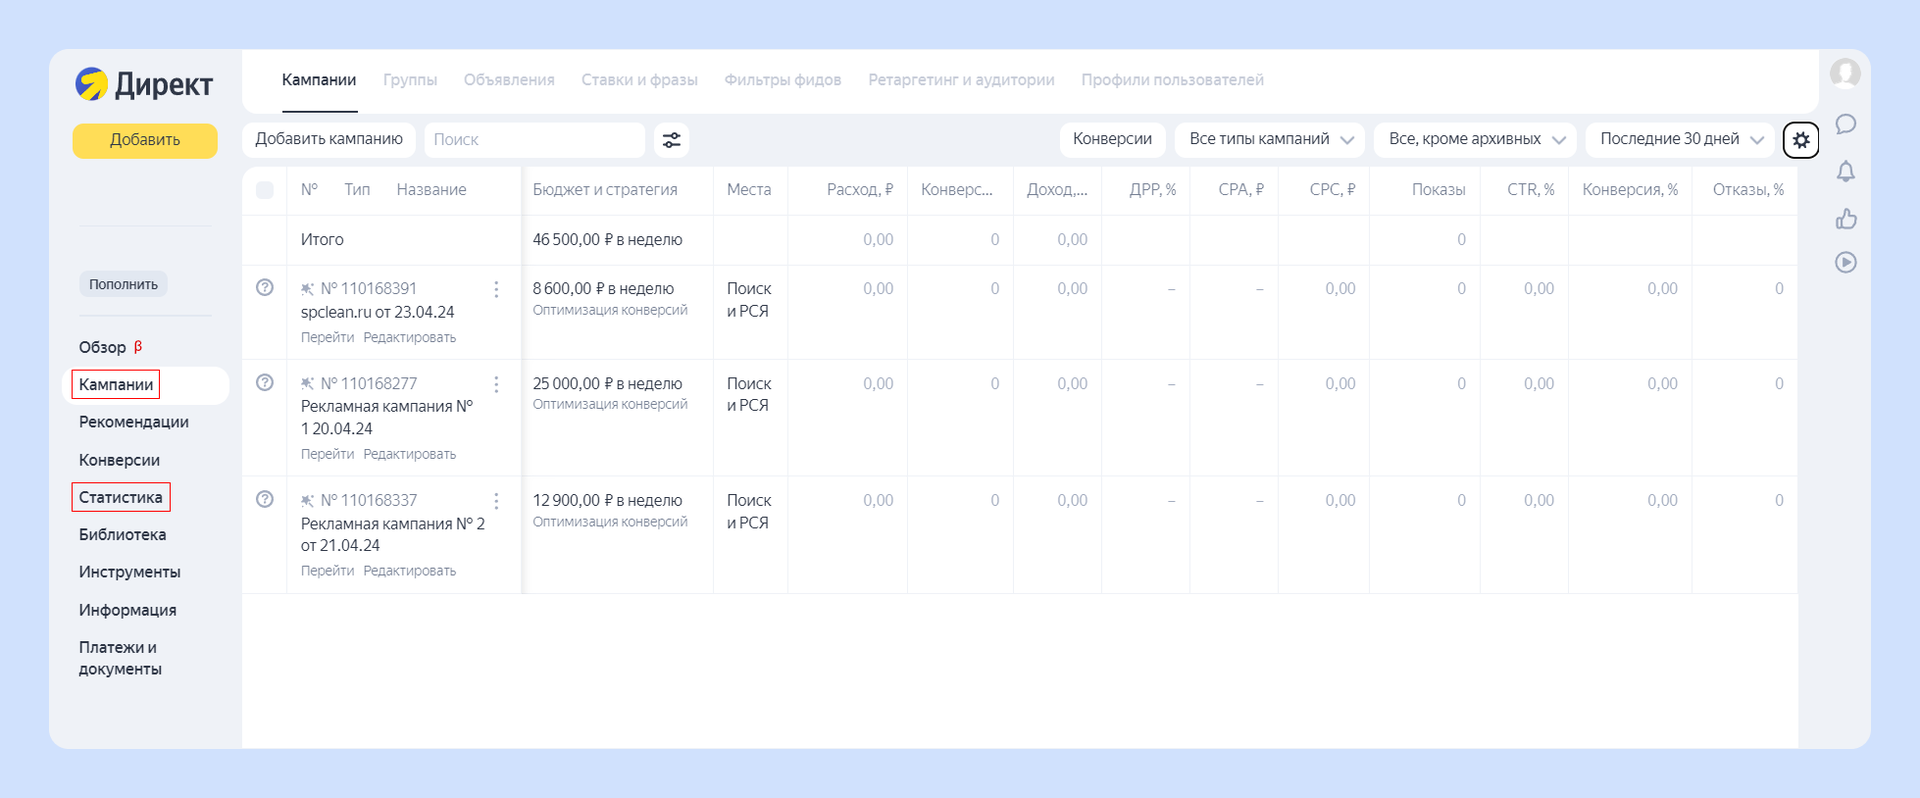The width and height of the screenshot is (1920, 798).
Task: Focus the Поиск search field
Action: 535,140
